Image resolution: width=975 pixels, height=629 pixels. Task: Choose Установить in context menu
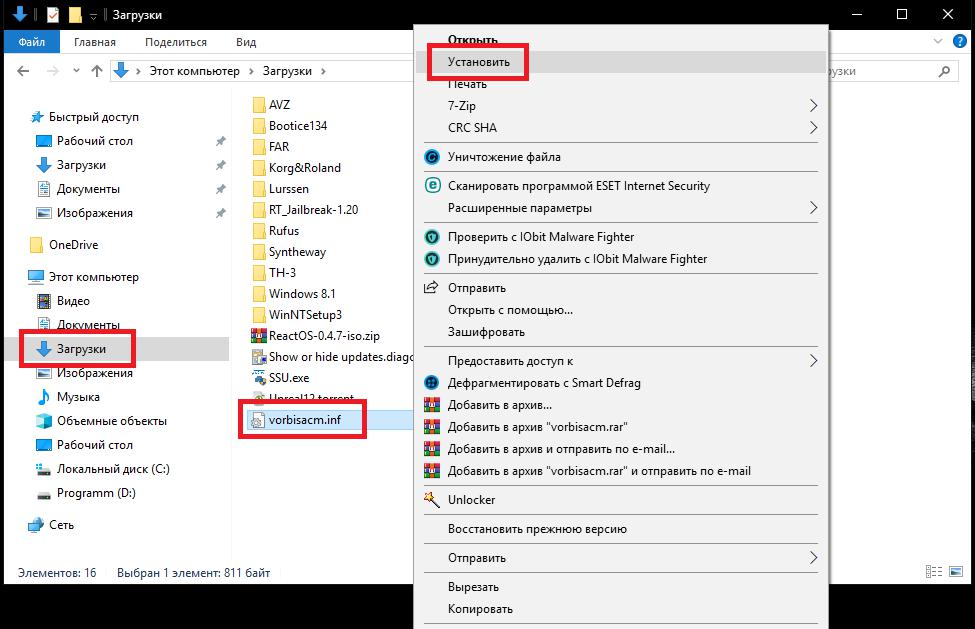pos(479,62)
